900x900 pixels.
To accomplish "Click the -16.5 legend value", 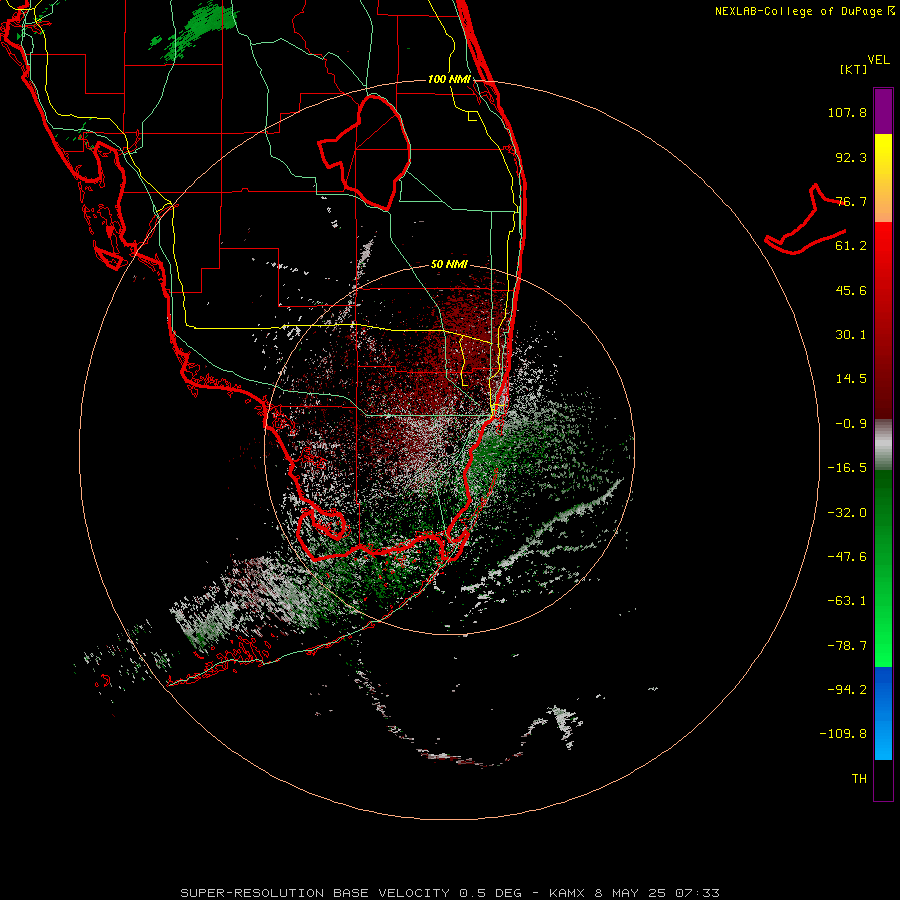I will tap(847, 468).
